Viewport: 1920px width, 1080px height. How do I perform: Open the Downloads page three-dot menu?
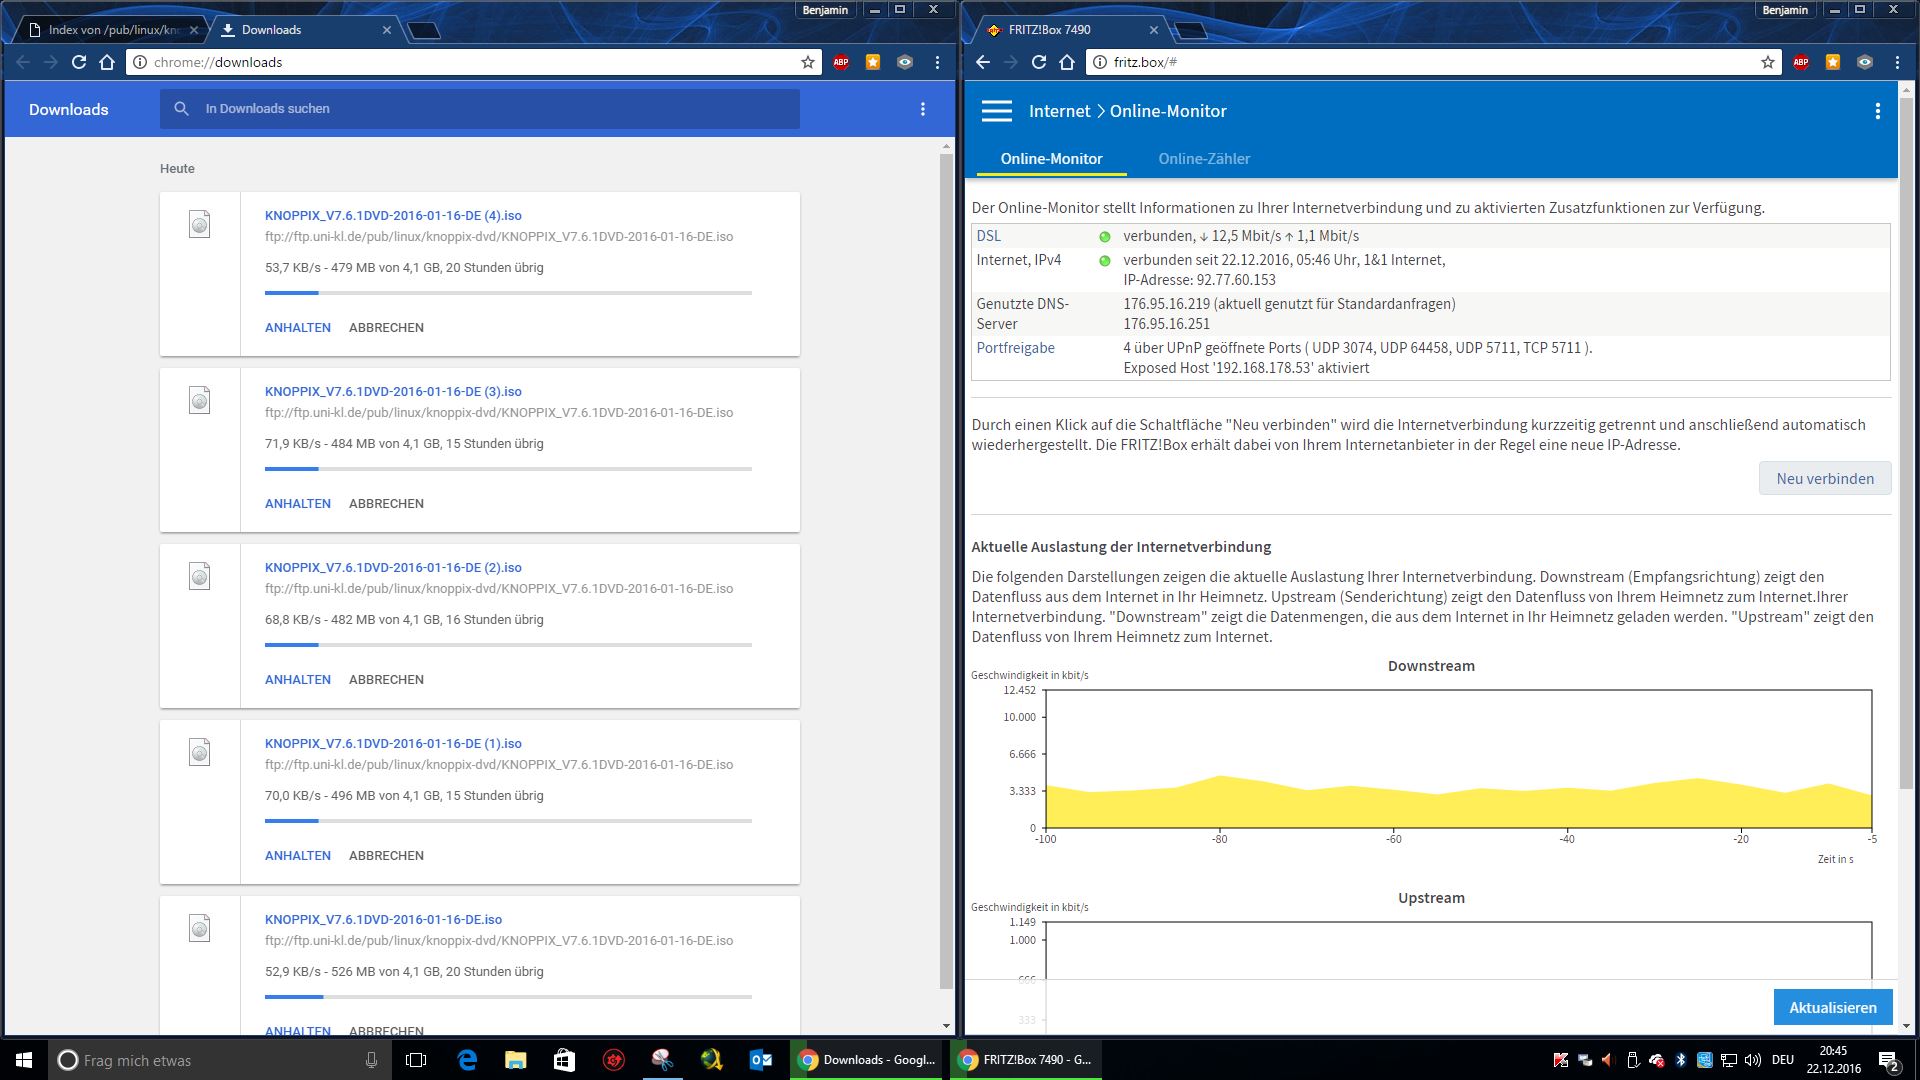(922, 109)
